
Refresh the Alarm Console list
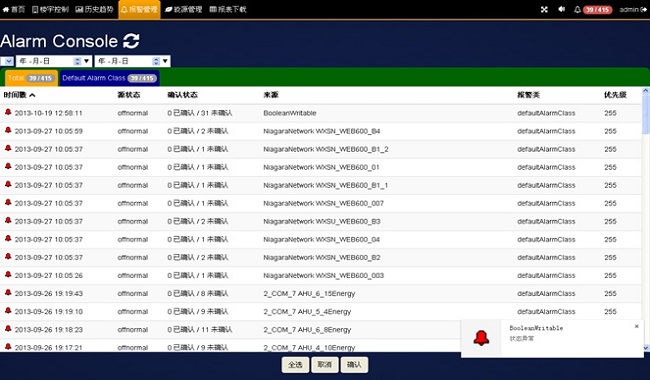coord(131,41)
